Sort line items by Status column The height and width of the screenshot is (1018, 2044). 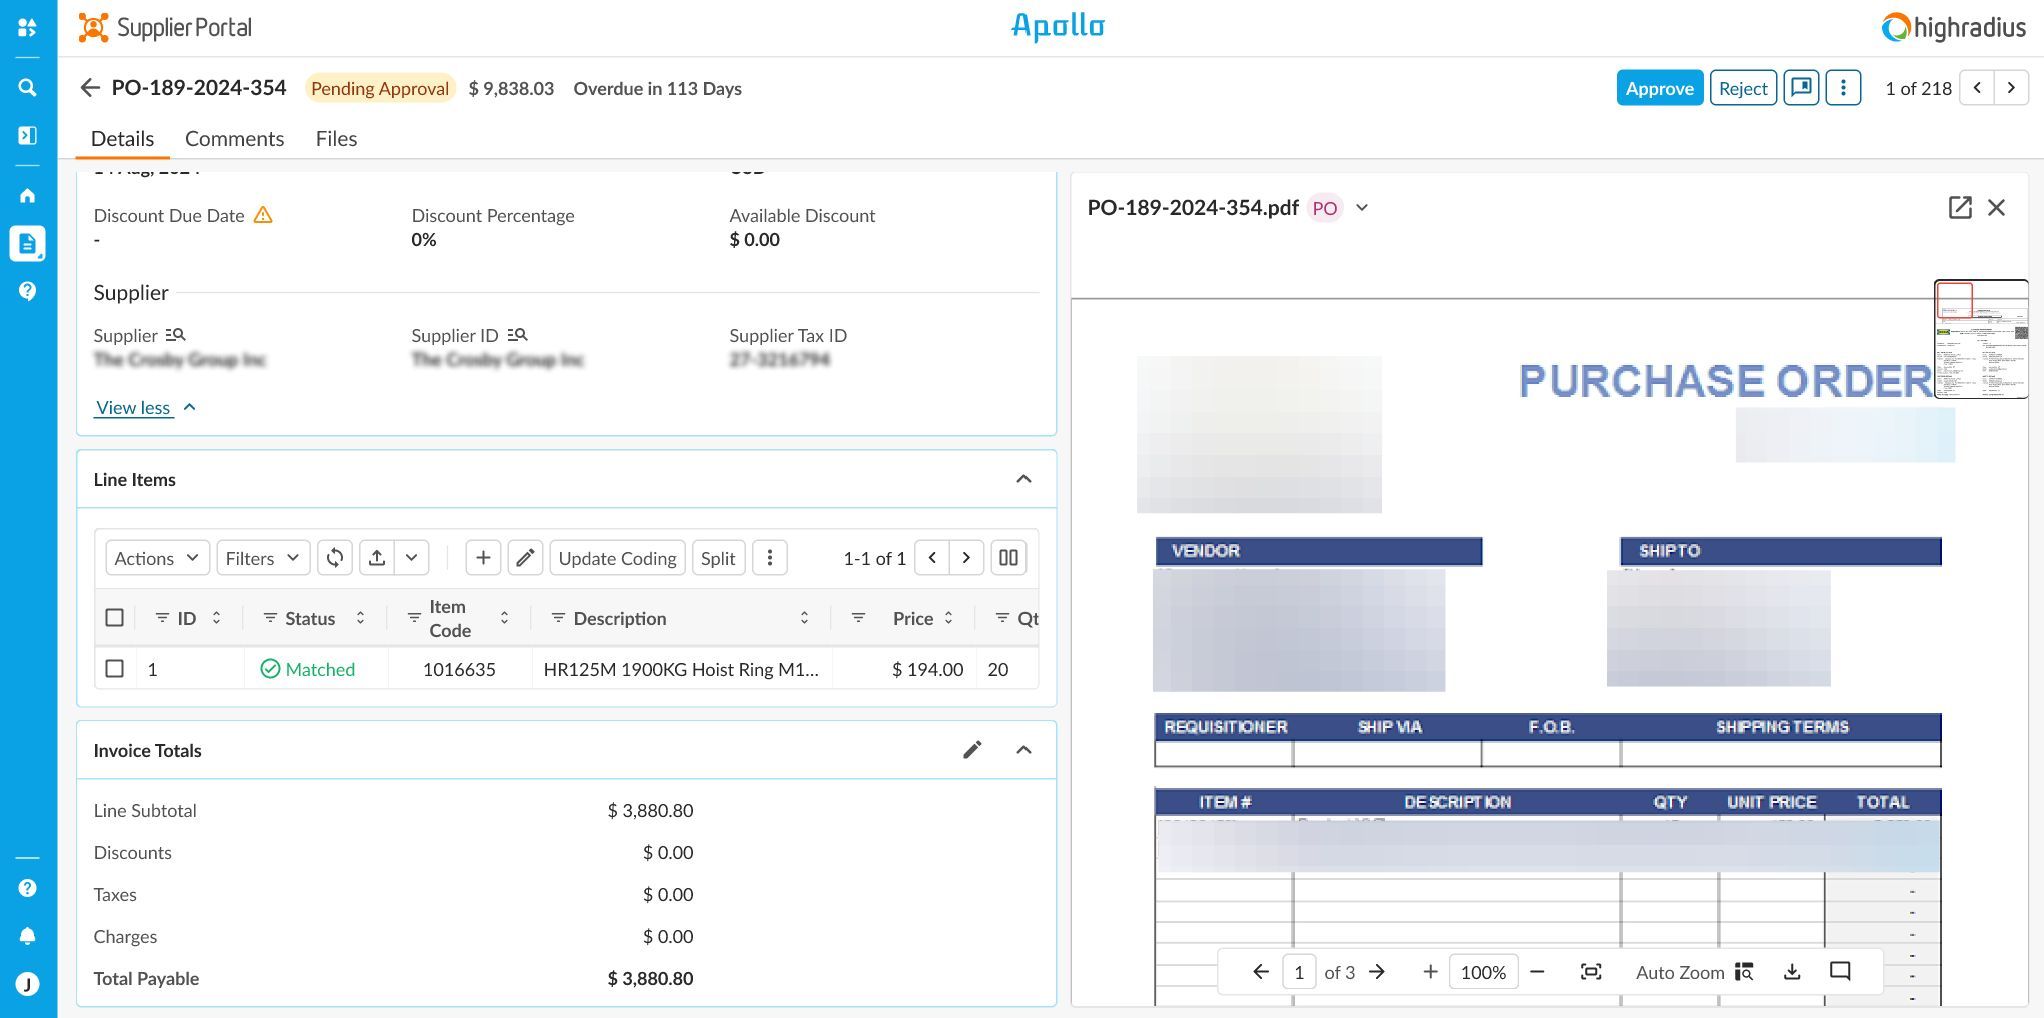pyautogui.click(x=360, y=618)
